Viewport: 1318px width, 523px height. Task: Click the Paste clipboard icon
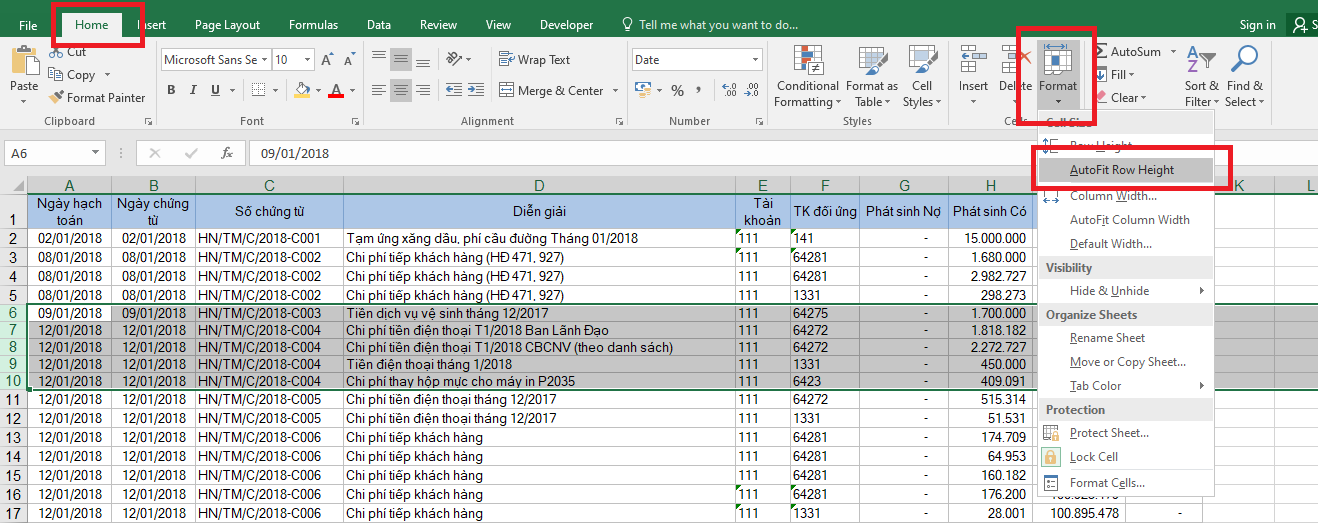(23, 62)
